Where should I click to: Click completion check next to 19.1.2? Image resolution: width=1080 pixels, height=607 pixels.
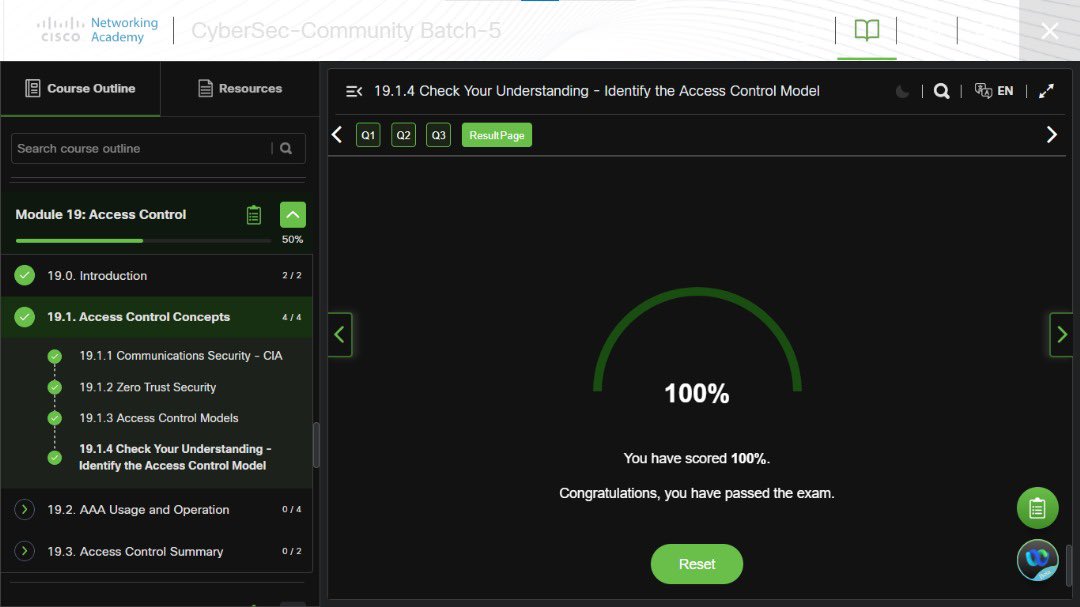pyautogui.click(x=55, y=387)
